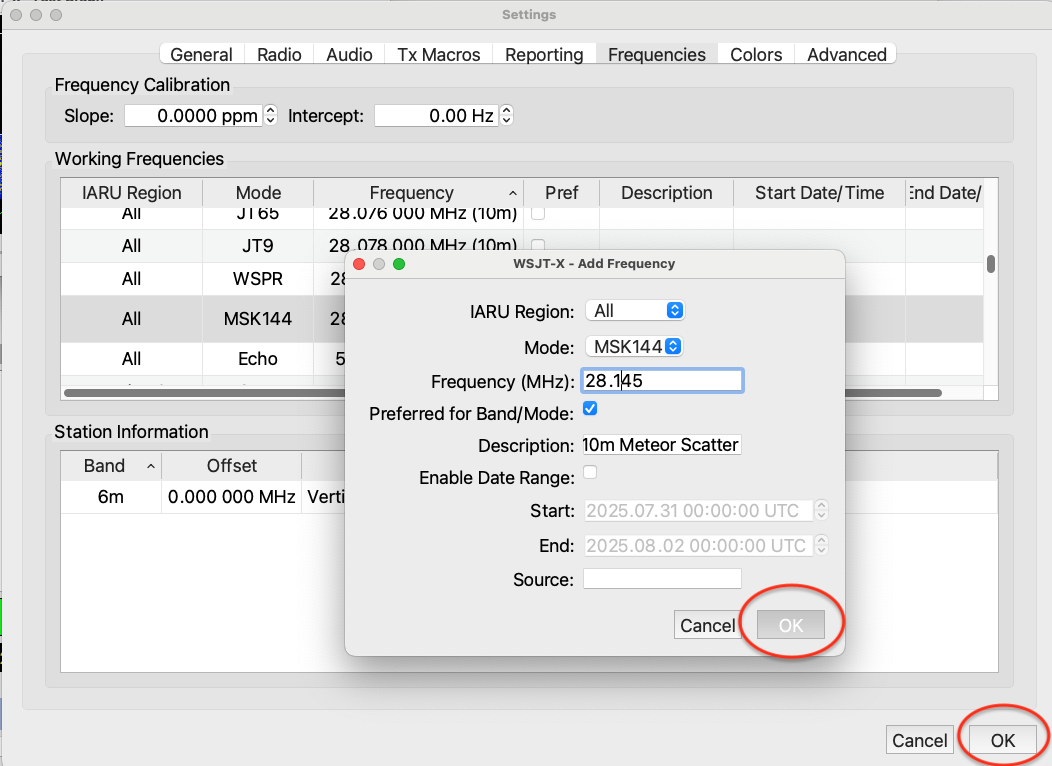Uncheck Preferred for Band/Mode checkbox
This screenshot has width=1052, height=766.
(x=590, y=409)
